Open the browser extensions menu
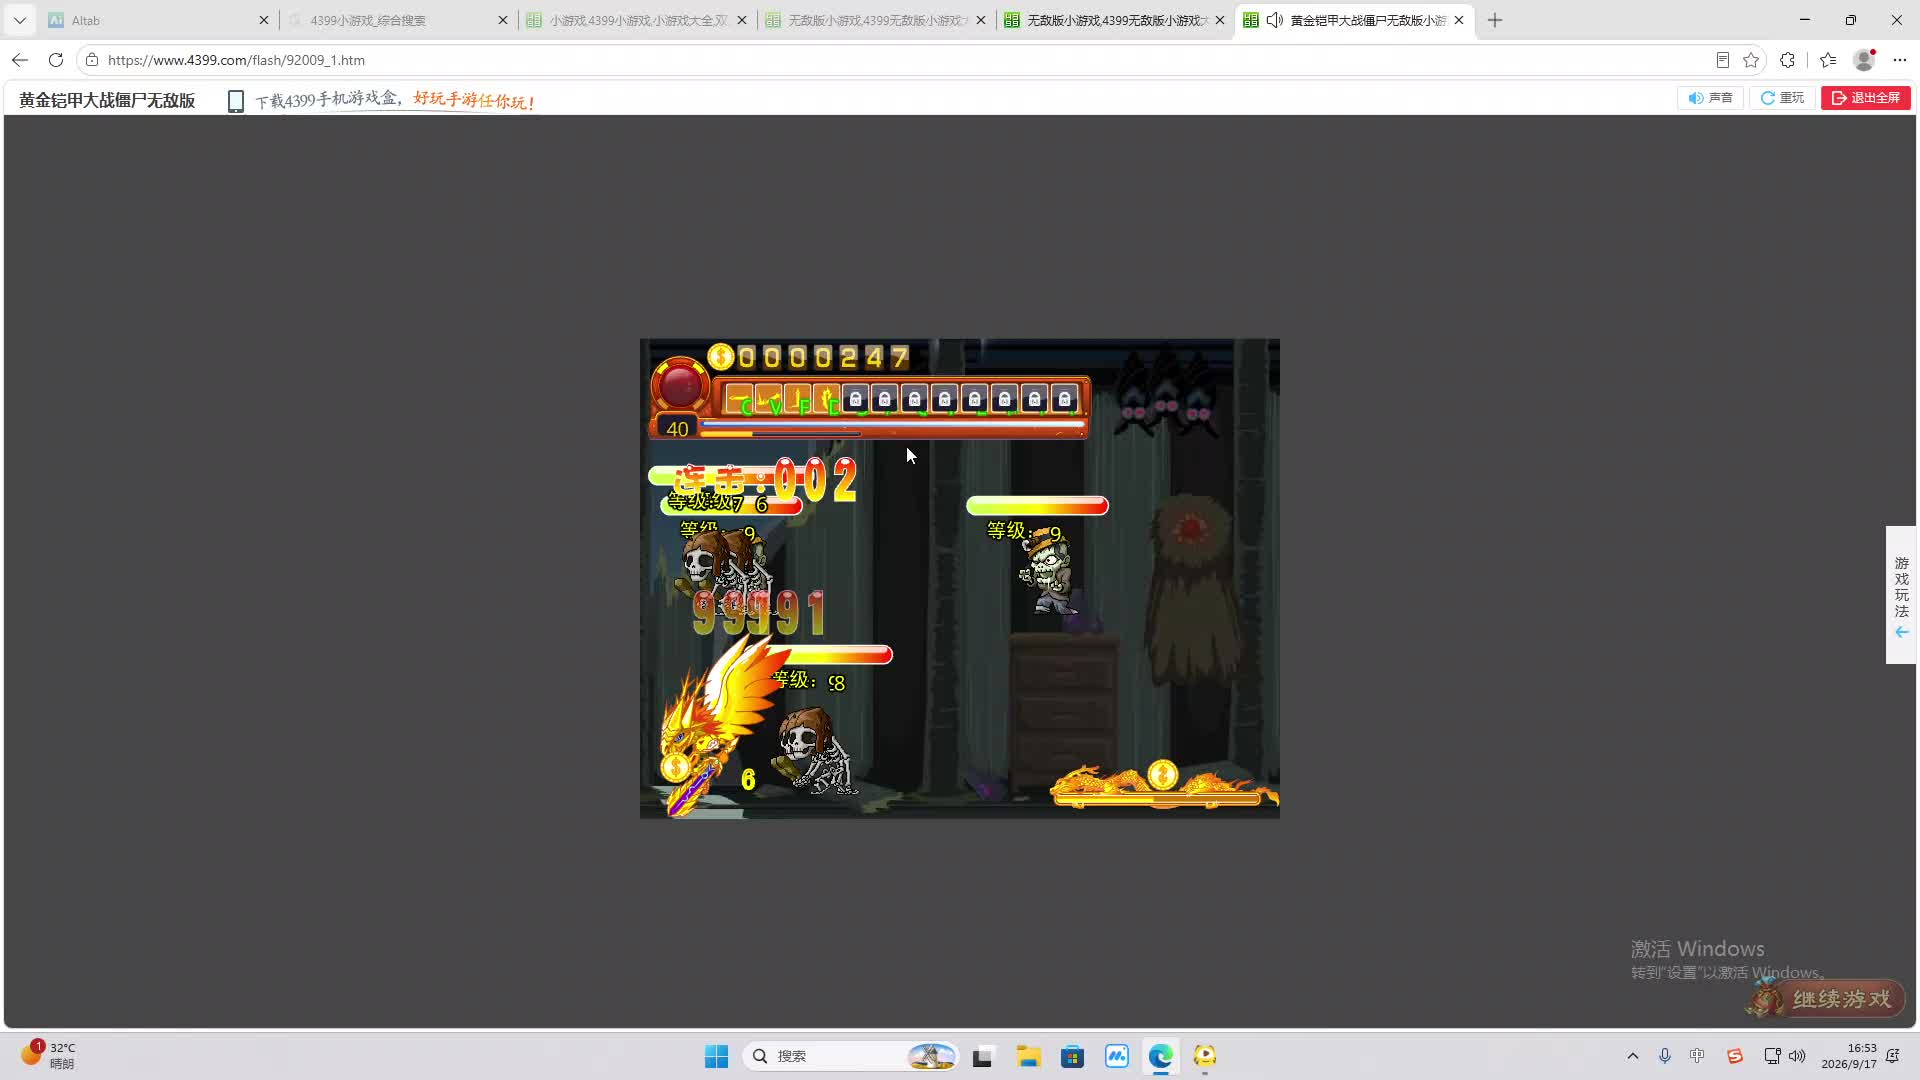1920x1080 pixels. click(x=1788, y=60)
